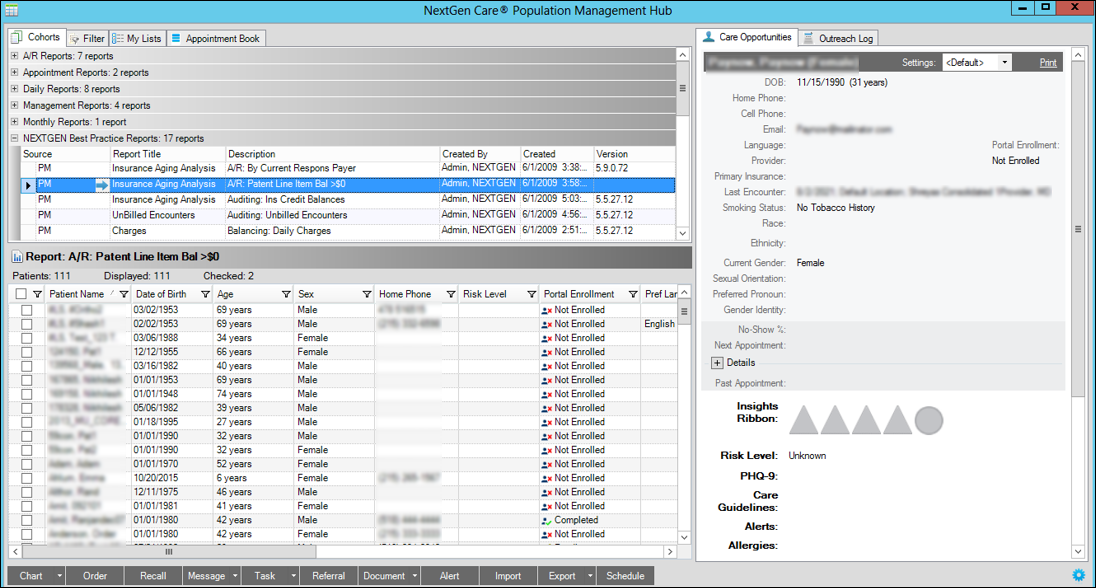The height and width of the screenshot is (588, 1096).
Task: Check the patient born 03/16/1982
Action: [27, 366]
